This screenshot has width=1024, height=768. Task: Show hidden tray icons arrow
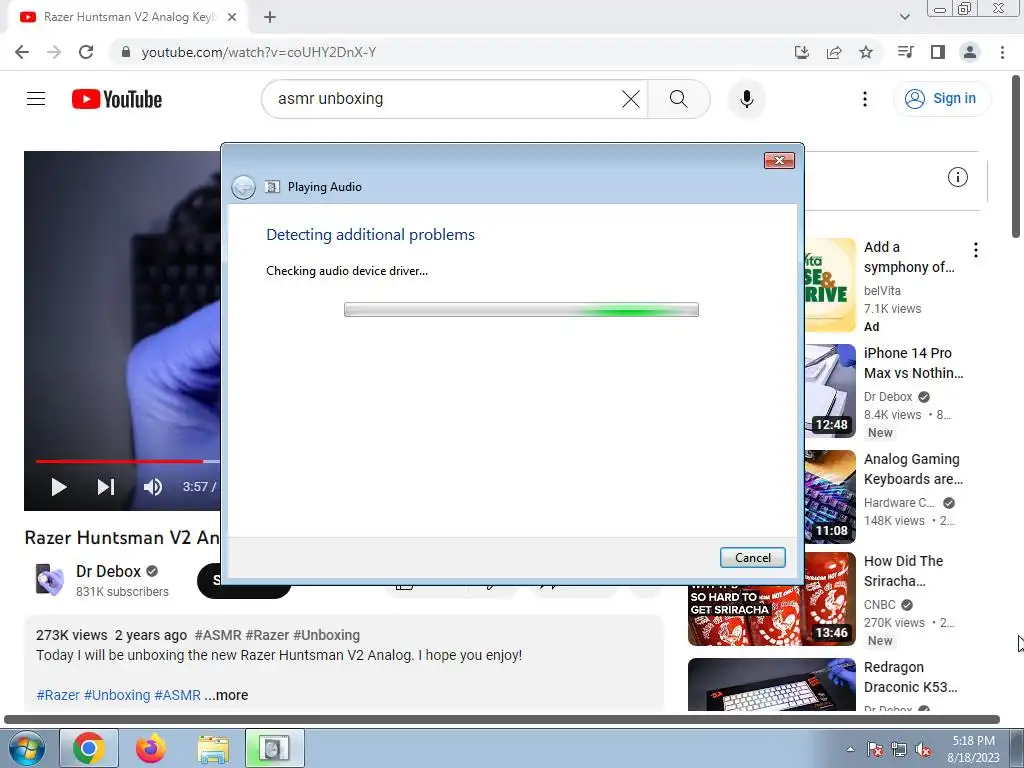tap(850, 749)
